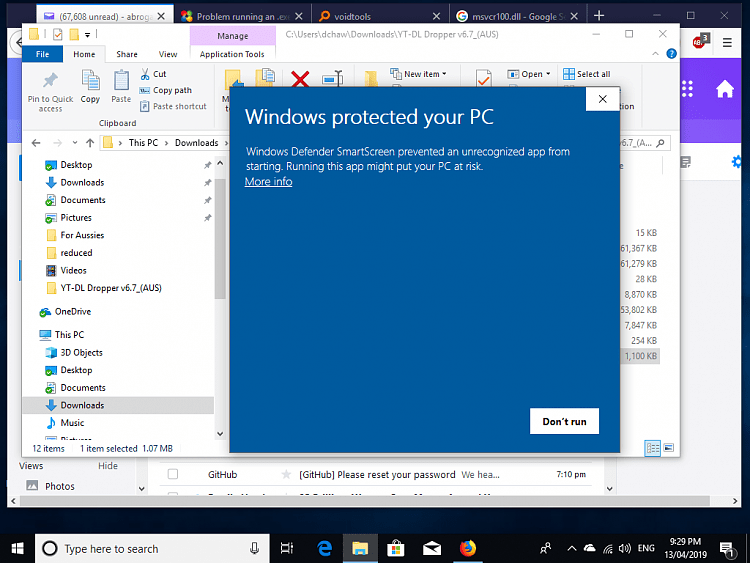
Task: Select OneDrive in navigation pane
Action: 73,311
